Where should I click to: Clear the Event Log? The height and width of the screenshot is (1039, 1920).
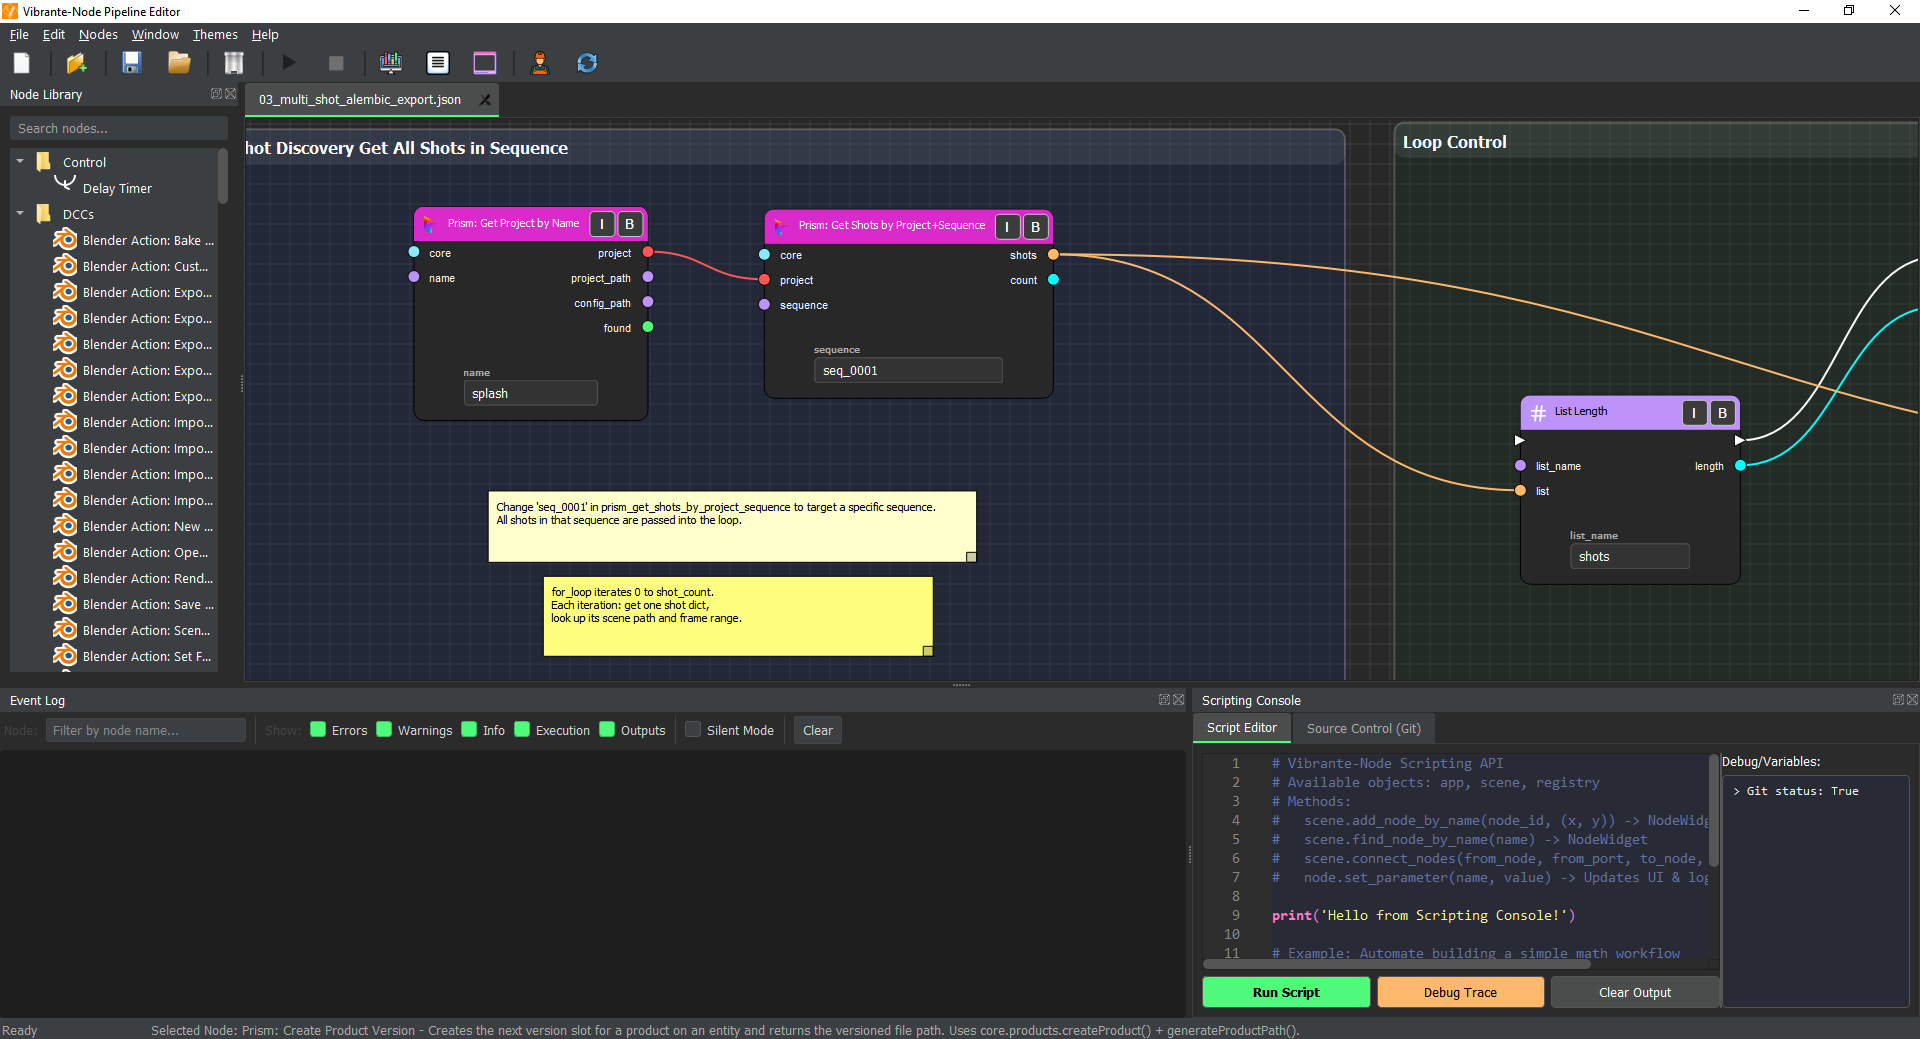[x=817, y=730]
